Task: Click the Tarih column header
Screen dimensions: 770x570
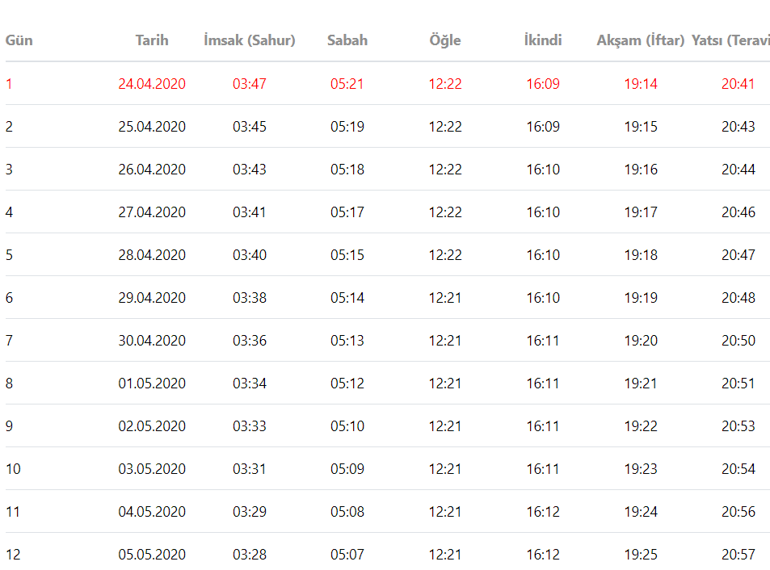Action: click(152, 41)
